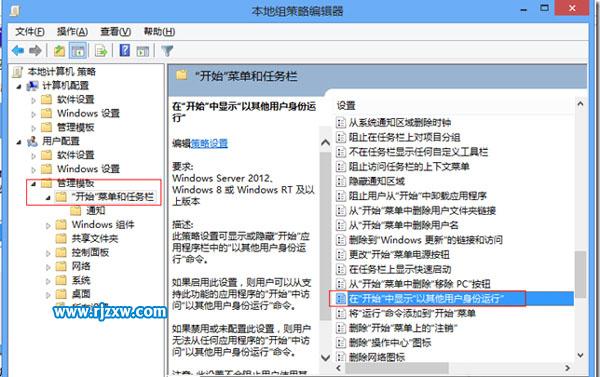Select policy 阻止在任务栏上对项目分组

404,137
